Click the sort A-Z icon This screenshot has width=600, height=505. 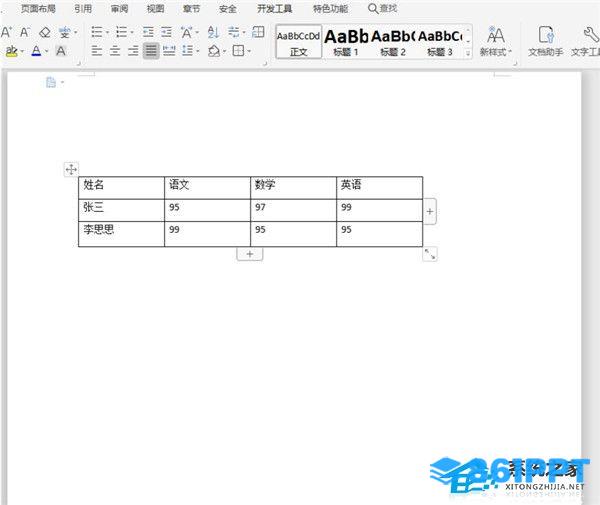tap(213, 32)
